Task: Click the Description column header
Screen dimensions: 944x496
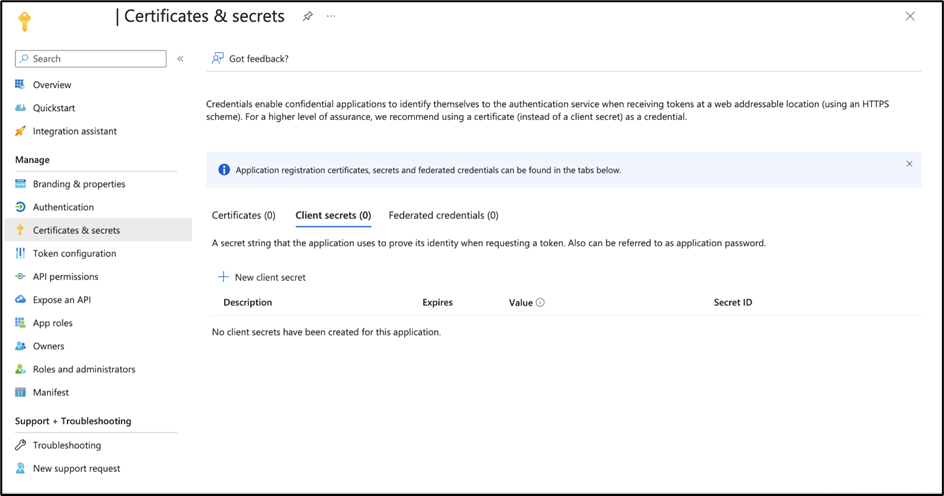Action: 247,302
